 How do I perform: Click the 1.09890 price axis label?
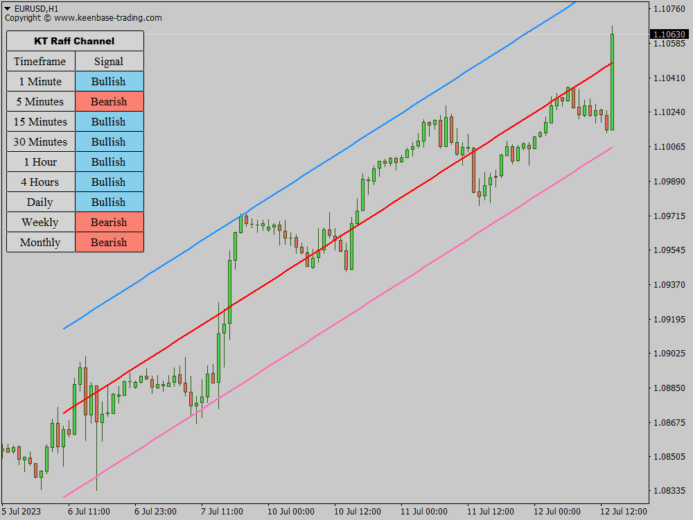click(669, 182)
